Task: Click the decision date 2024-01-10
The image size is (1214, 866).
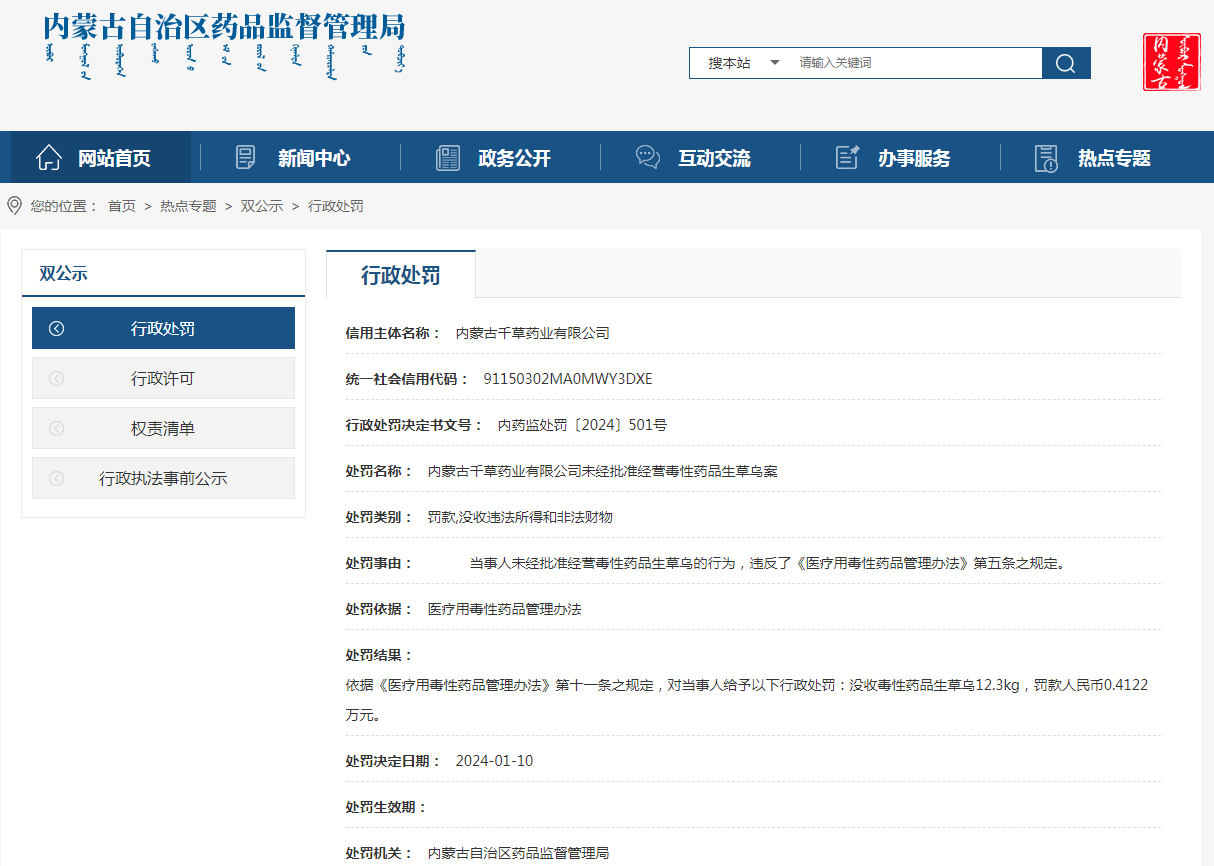Action: point(494,761)
